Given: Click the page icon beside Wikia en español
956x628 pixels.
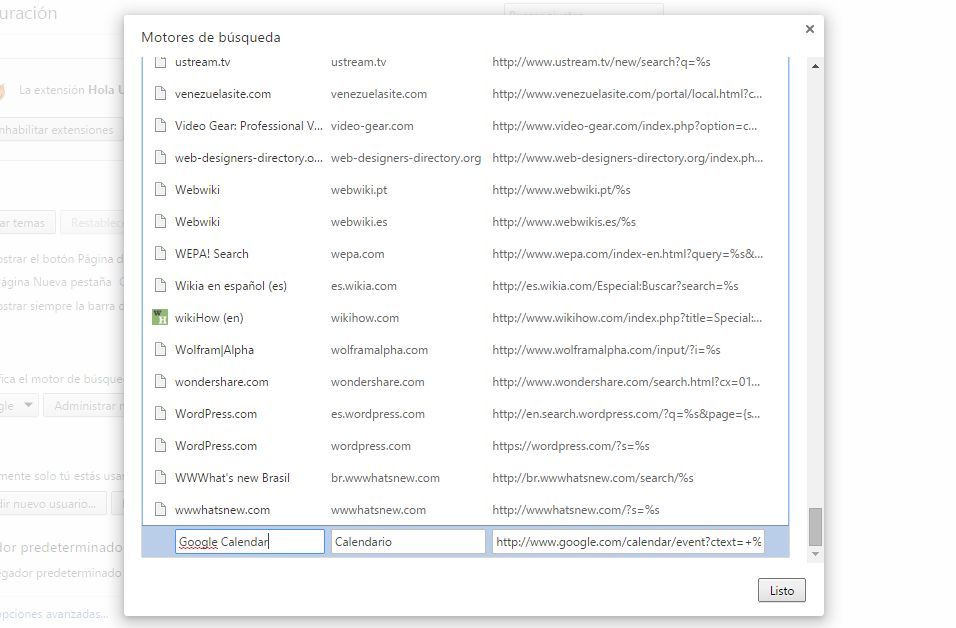Looking at the screenshot, I should (160, 285).
